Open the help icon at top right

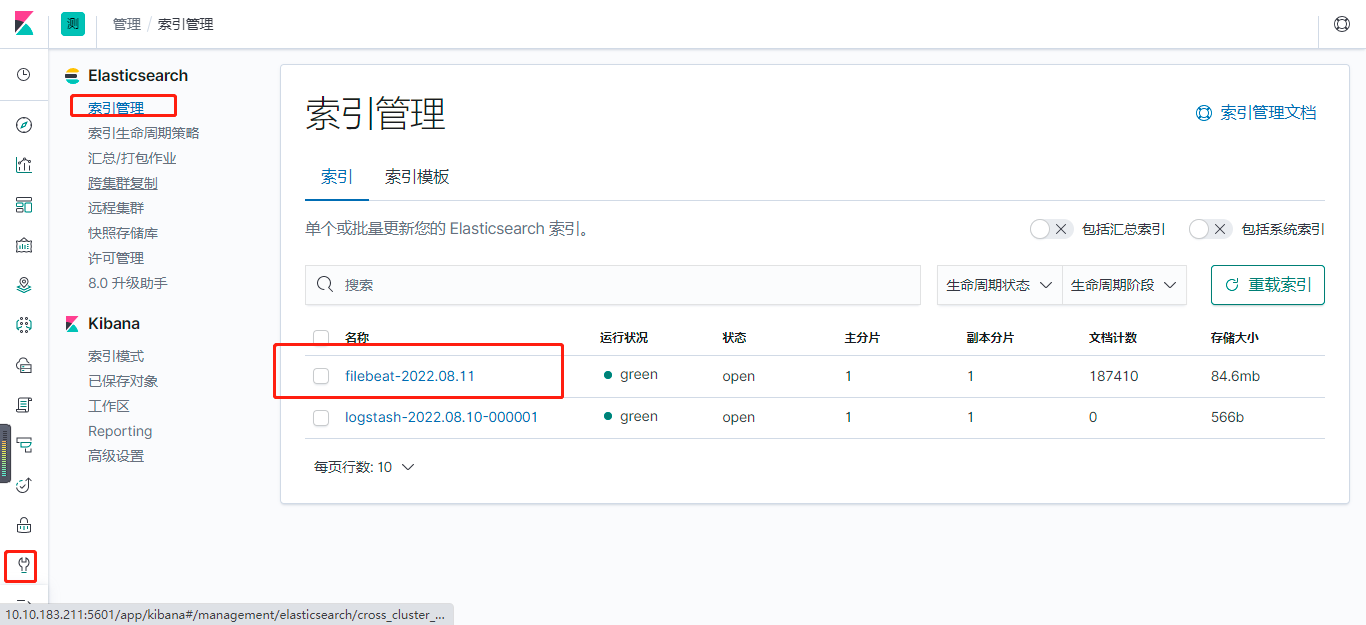pyautogui.click(x=1342, y=24)
